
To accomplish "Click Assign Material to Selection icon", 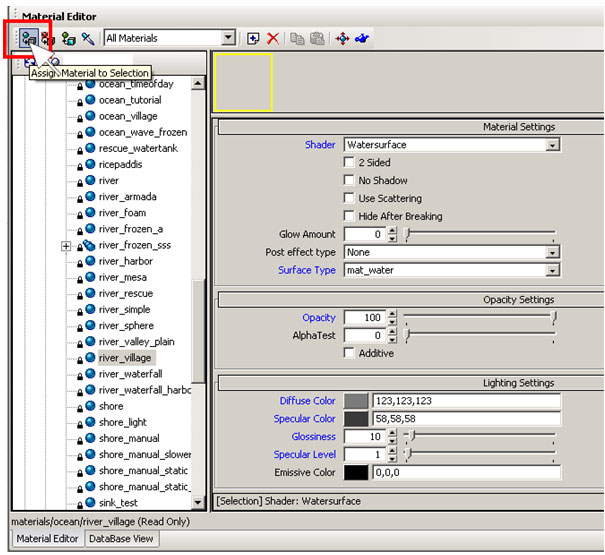I will [x=29, y=38].
